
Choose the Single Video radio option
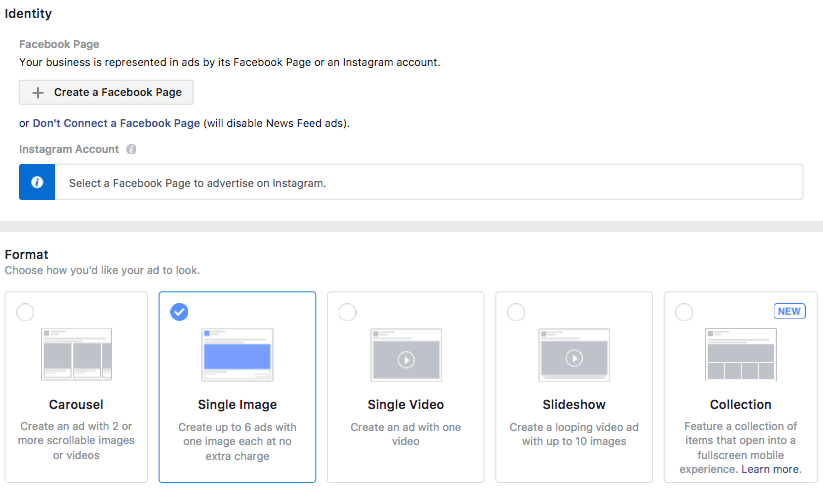(x=347, y=312)
